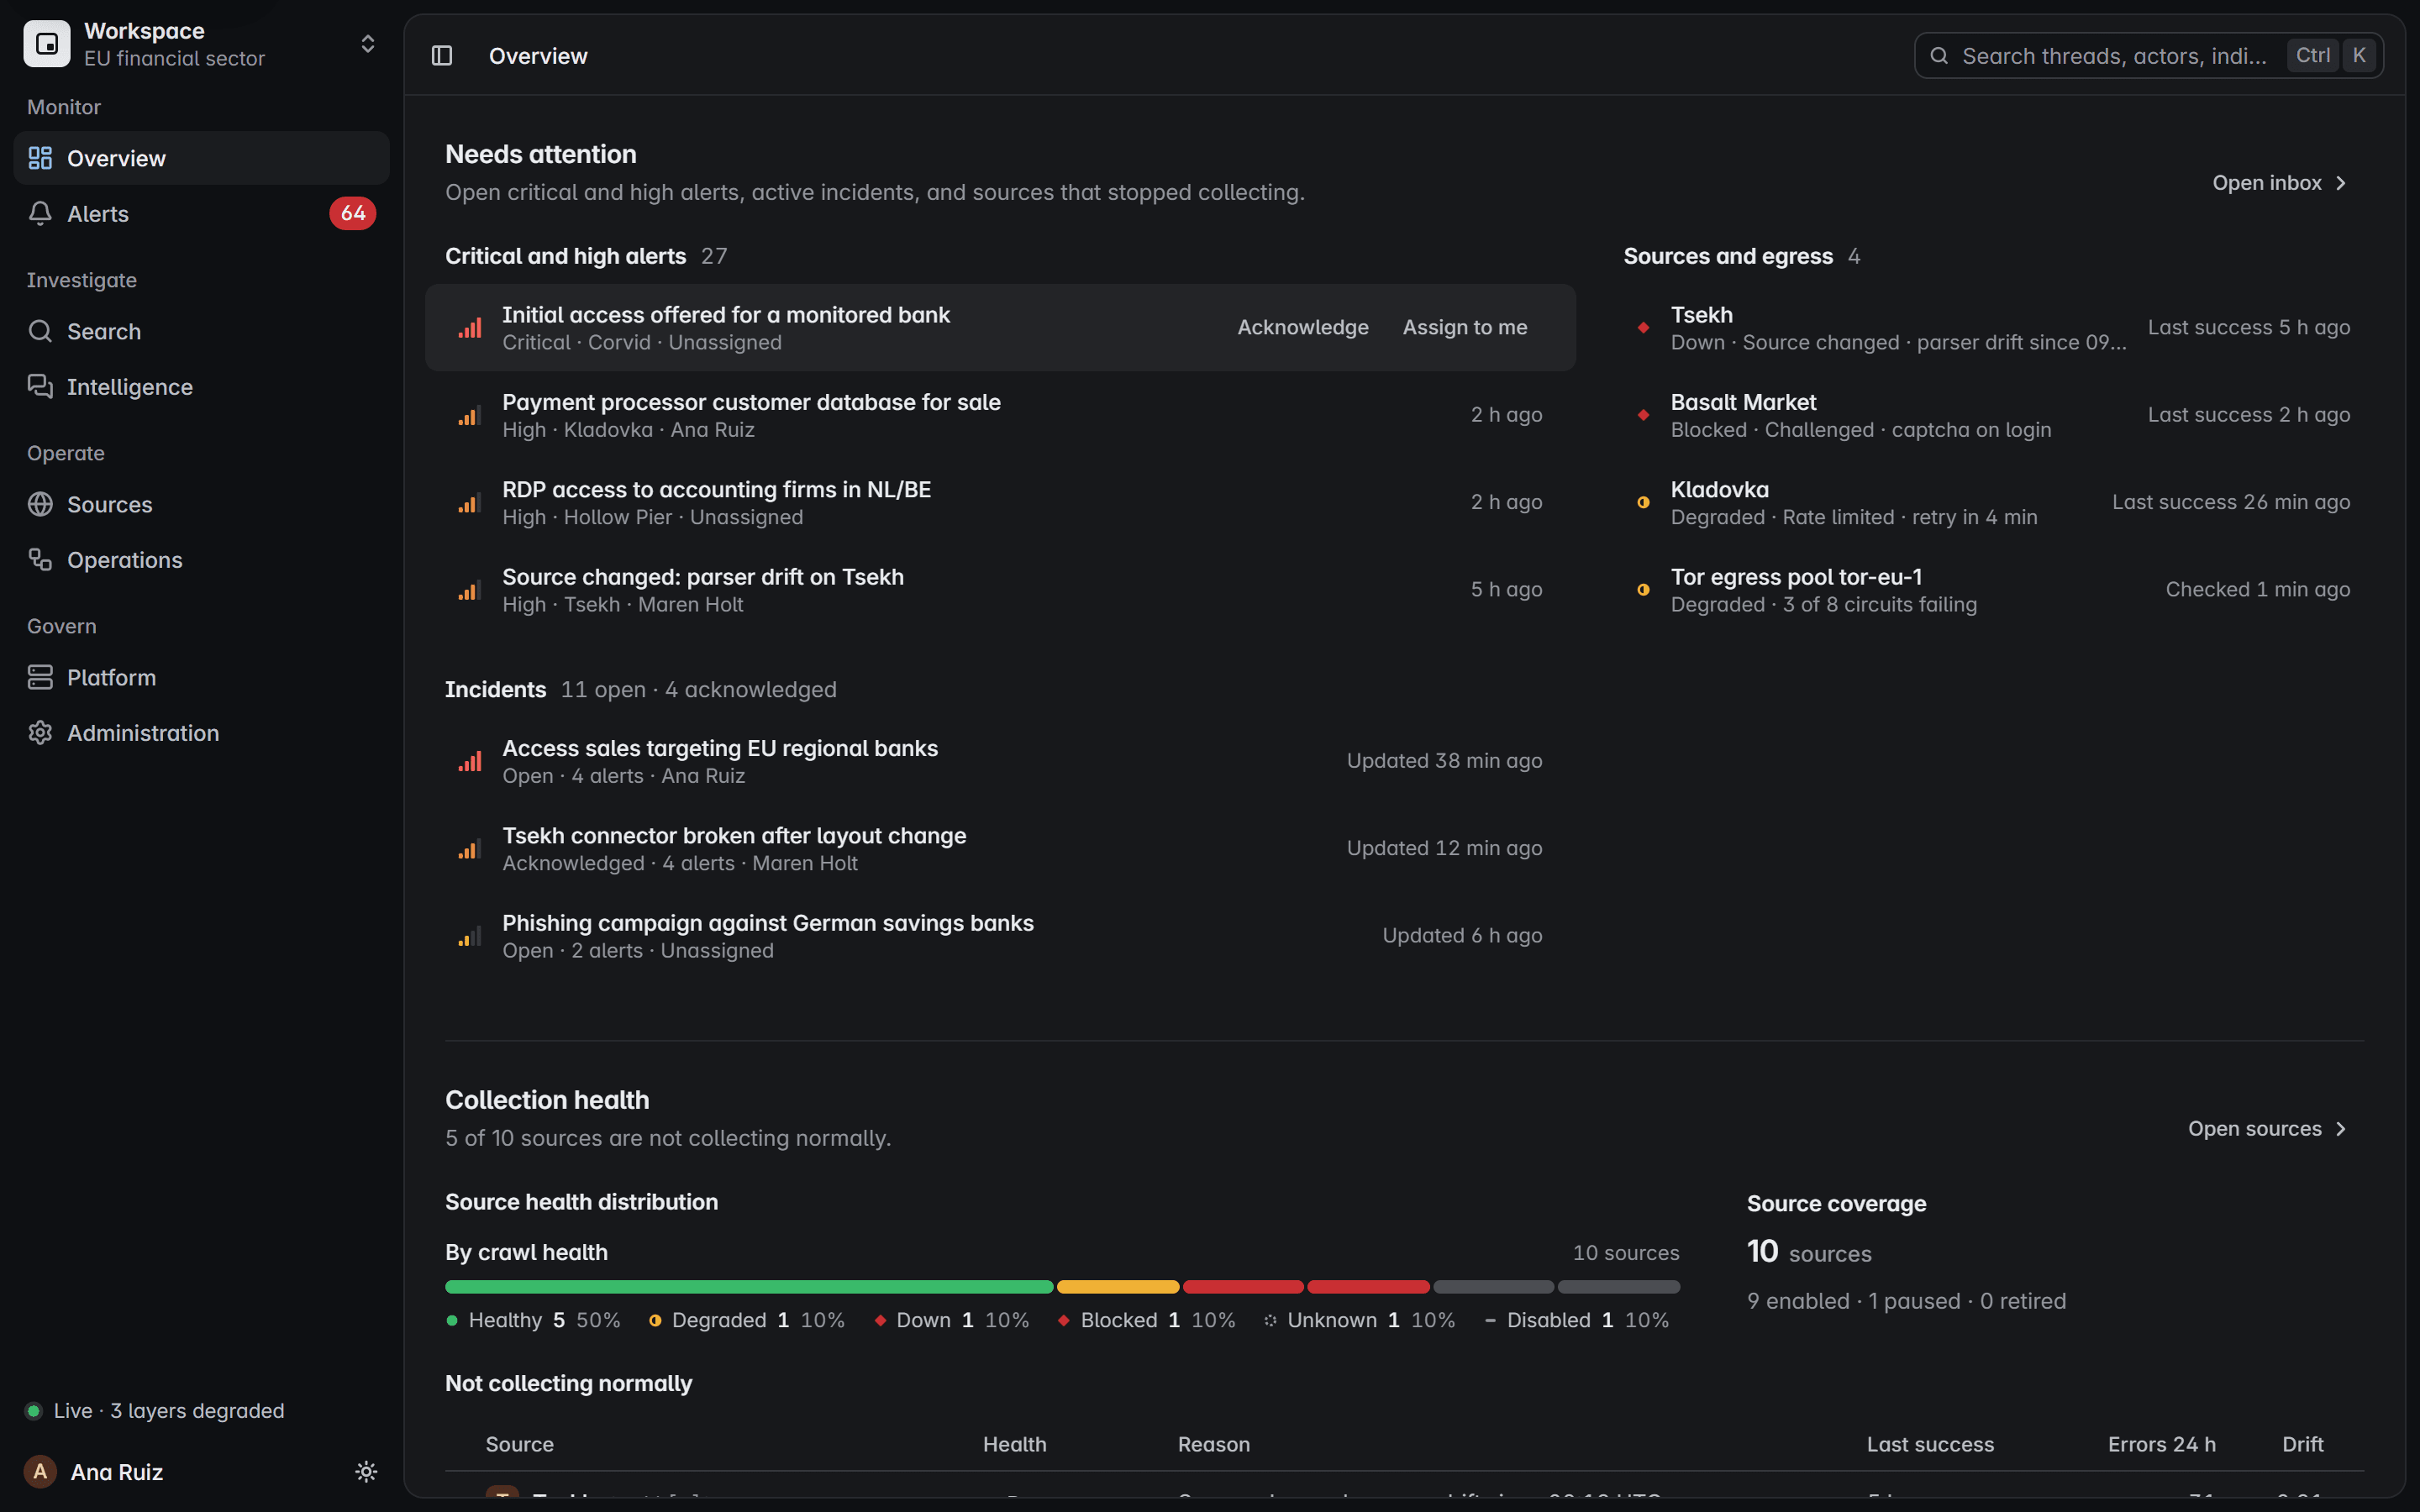
Task: Click the Live layers degraded status indicator
Action: coord(155,1410)
